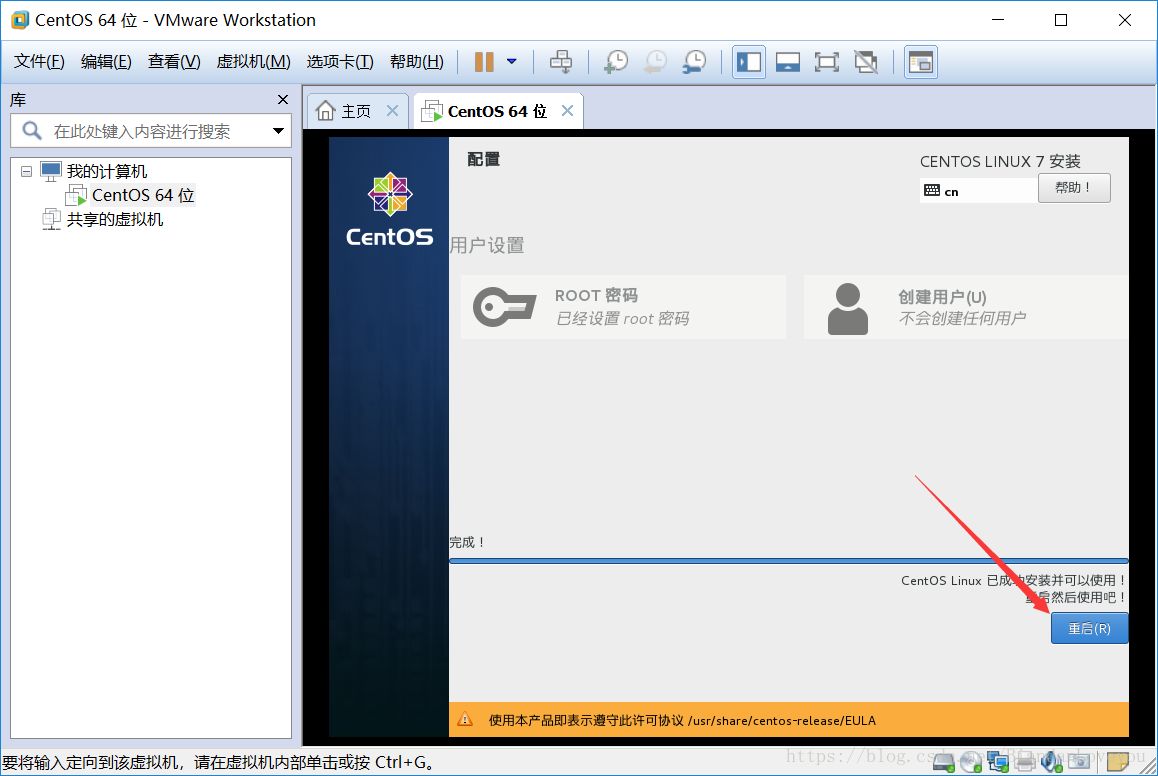
Task: Close the CentOS 64 位 tab
Action: click(x=567, y=111)
